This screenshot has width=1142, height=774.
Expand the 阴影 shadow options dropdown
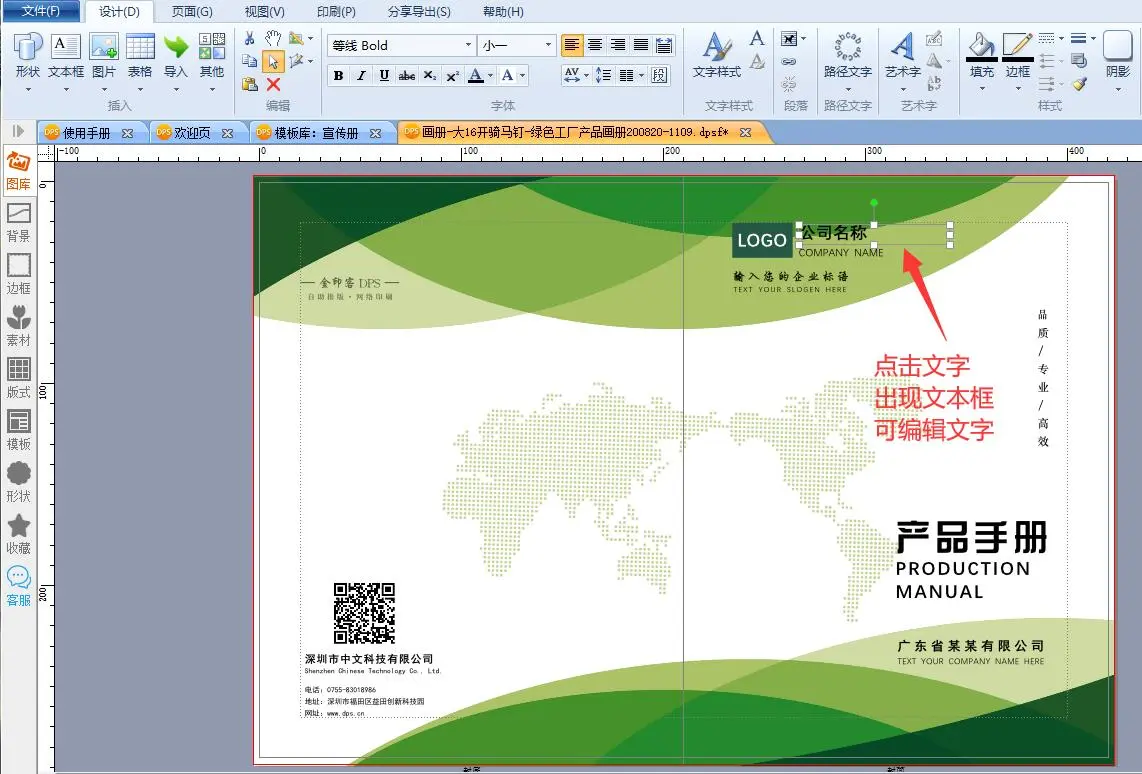[x=1117, y=88]
